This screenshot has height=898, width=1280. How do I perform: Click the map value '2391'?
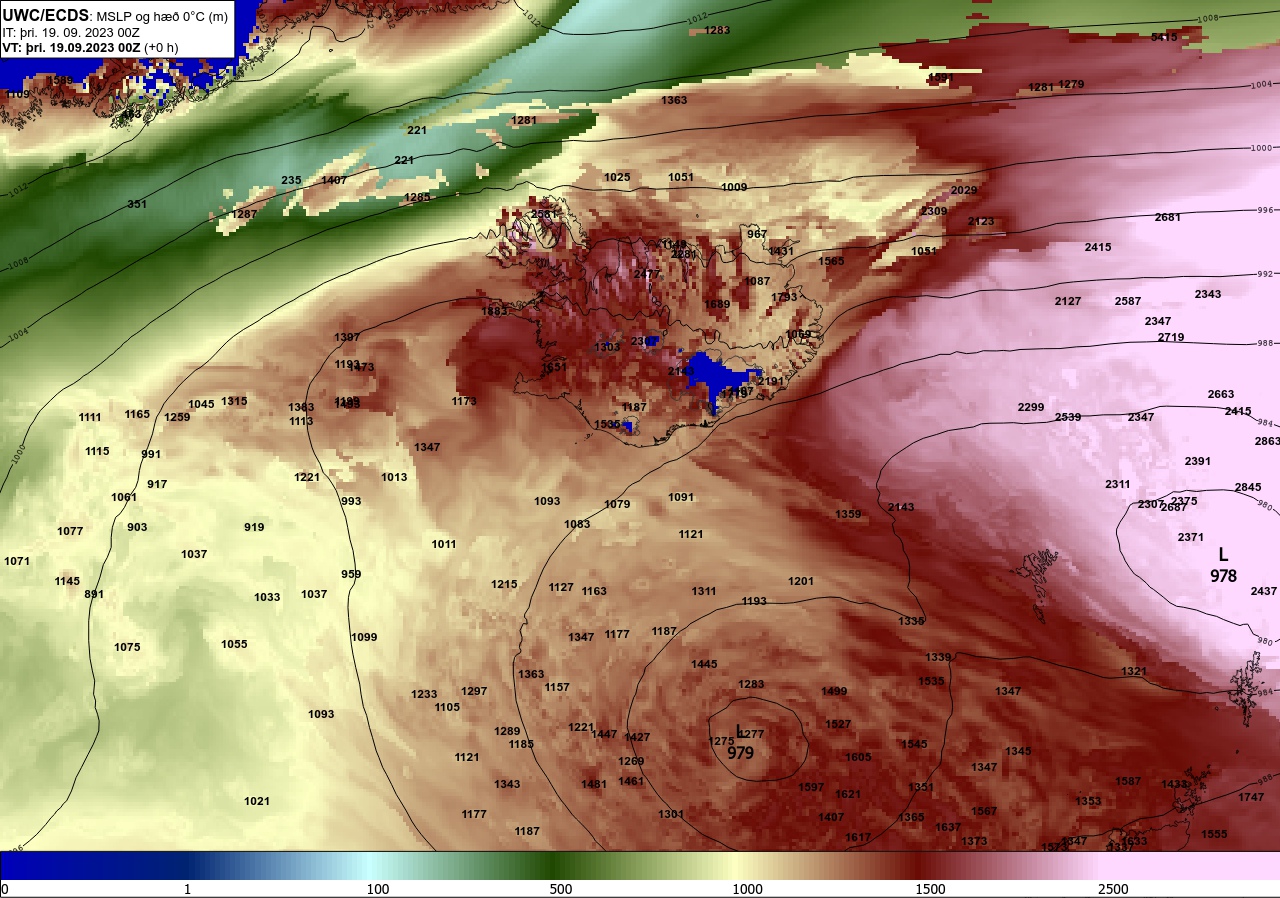tap(1198, 461)
